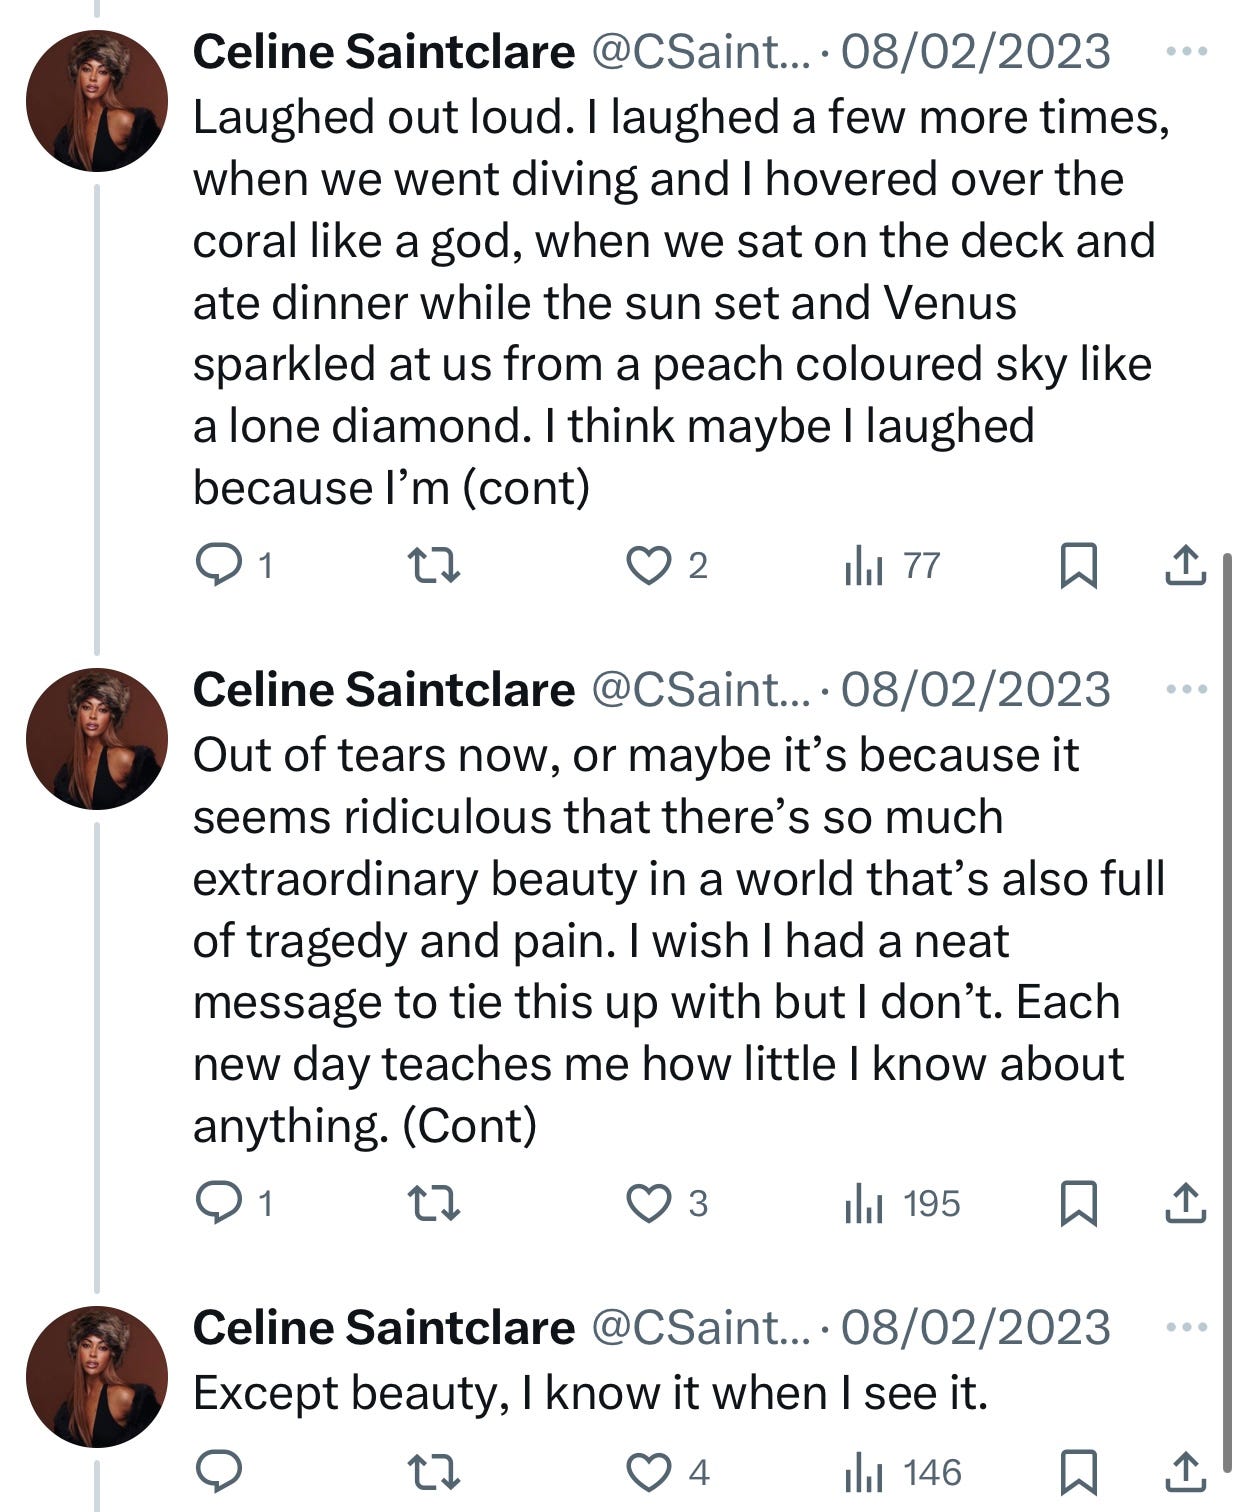Open Celine Saintclare's name on first tweet
Image resolution: width=1241 pixels, height=1512 pixels.
click(x=383, y=52)
